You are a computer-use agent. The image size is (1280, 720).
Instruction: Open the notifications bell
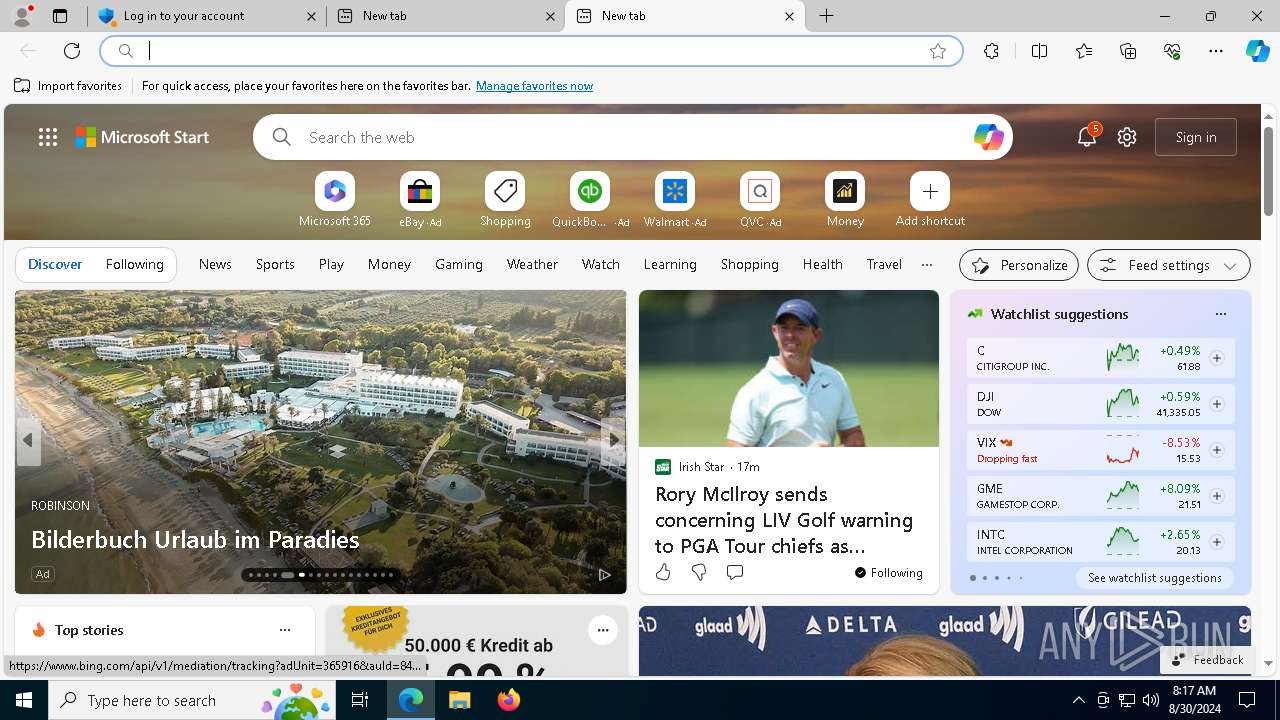pyautogui.click(x=1087, y=137)
